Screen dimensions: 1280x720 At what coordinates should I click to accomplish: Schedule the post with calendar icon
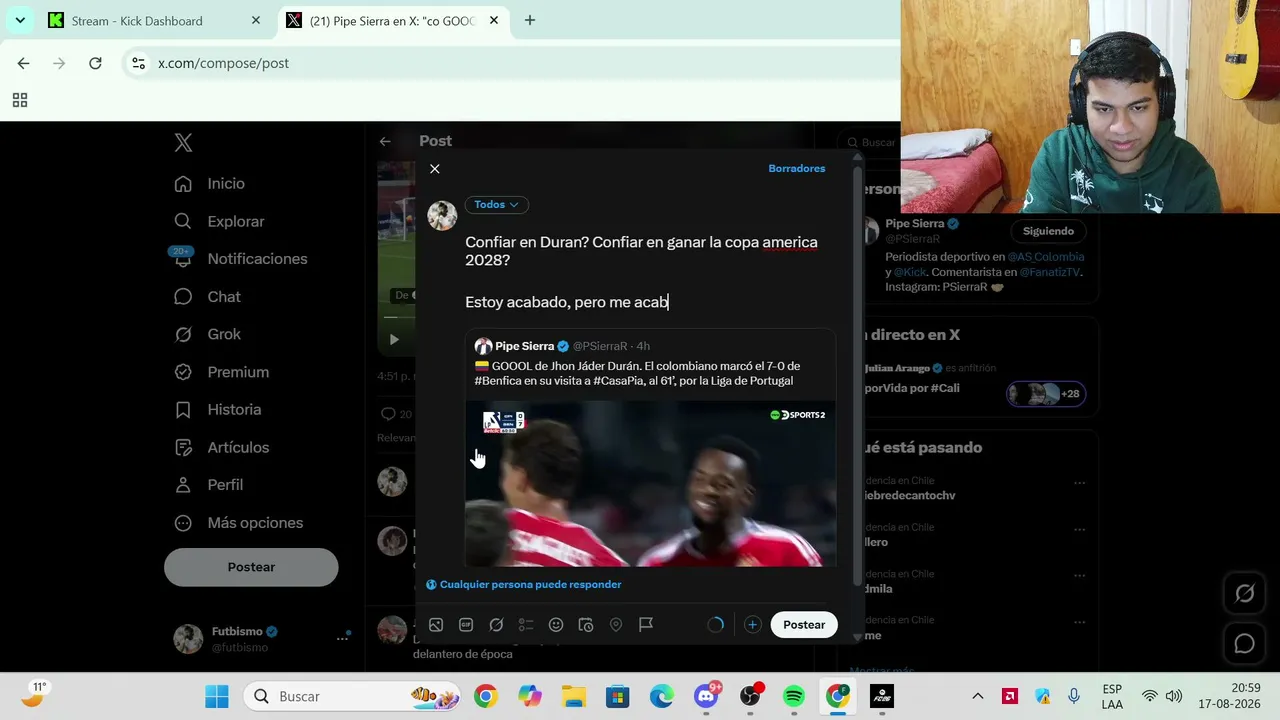click(586, 625)
